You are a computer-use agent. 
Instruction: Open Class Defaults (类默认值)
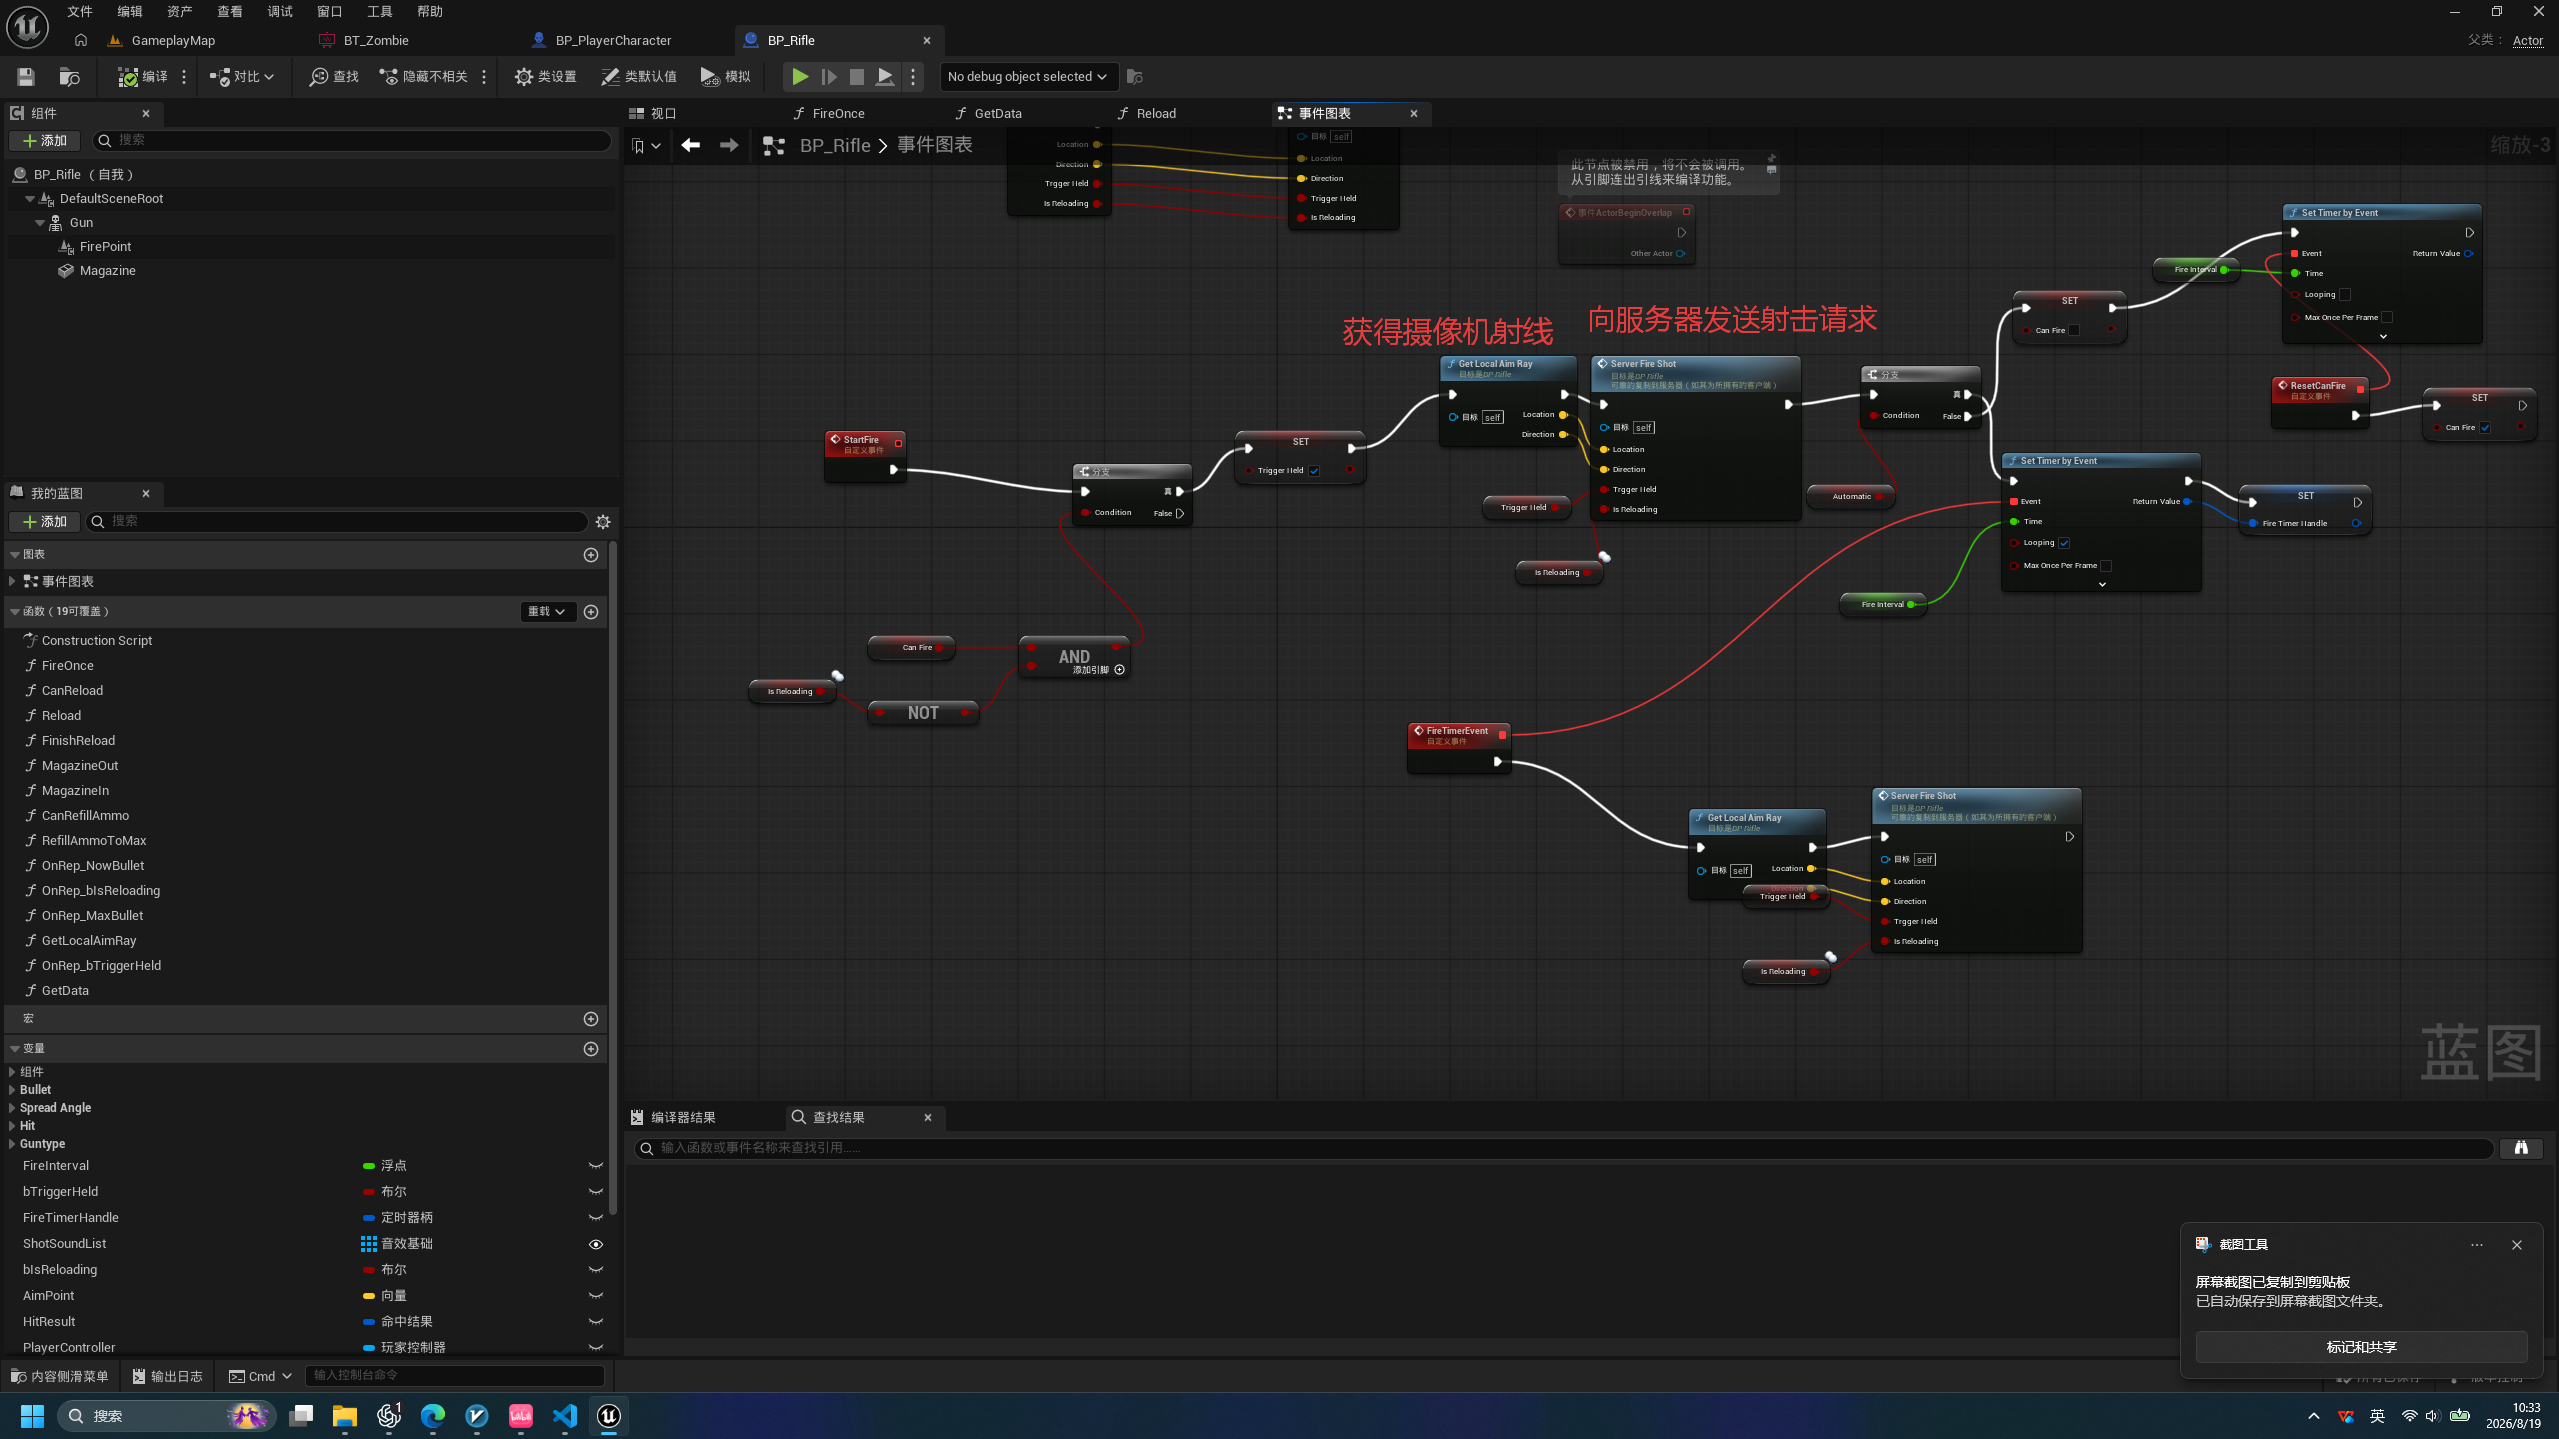pos(639,77)
